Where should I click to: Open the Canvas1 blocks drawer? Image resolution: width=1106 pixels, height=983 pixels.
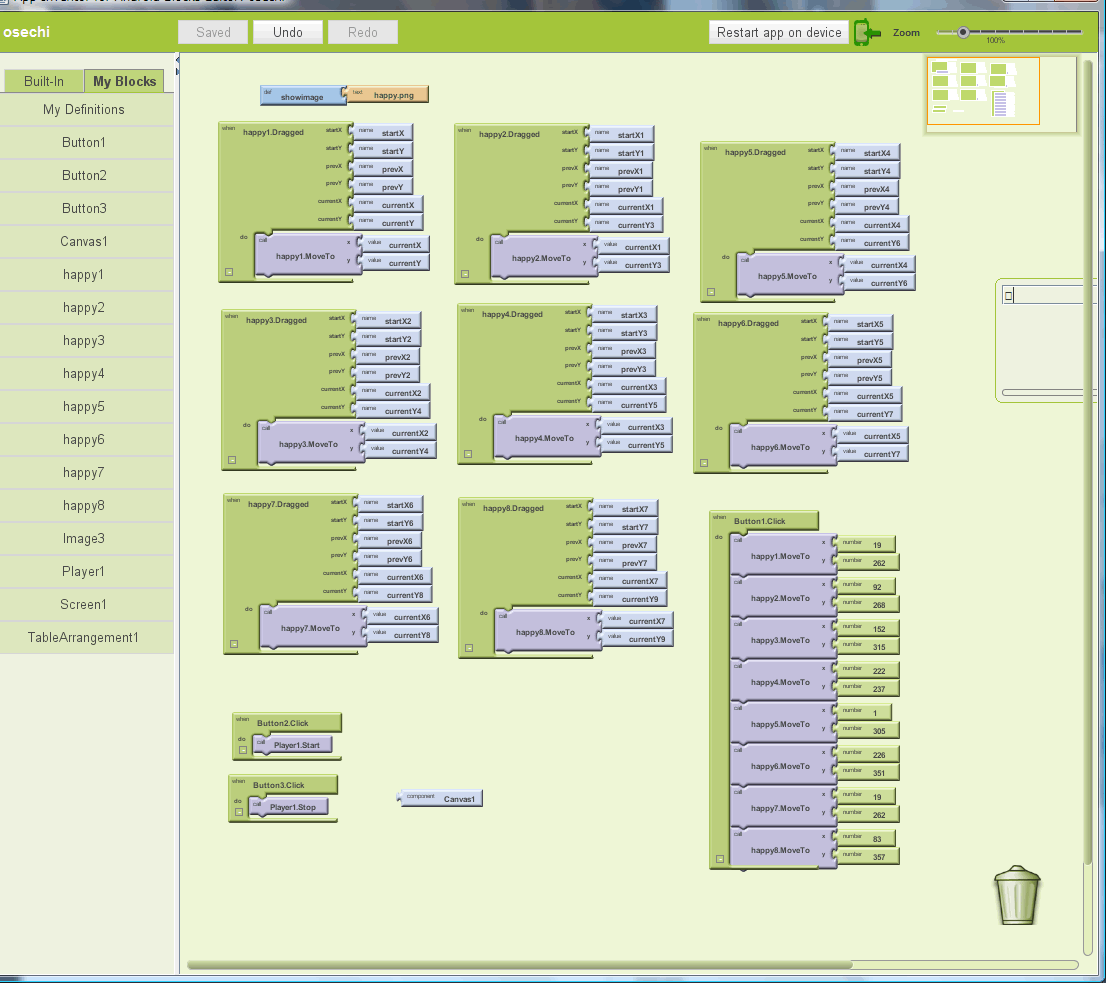click(x=84, y=241)
